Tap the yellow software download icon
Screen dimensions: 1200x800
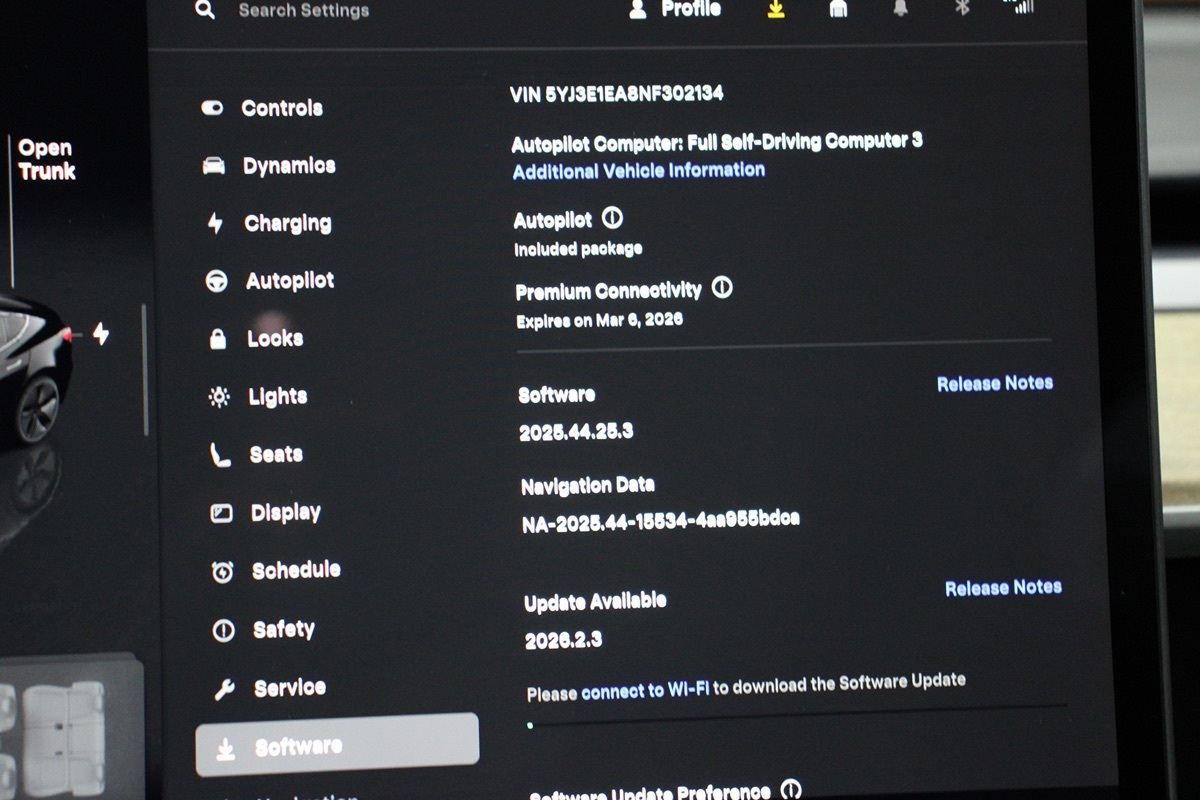[x=775, y=9]
